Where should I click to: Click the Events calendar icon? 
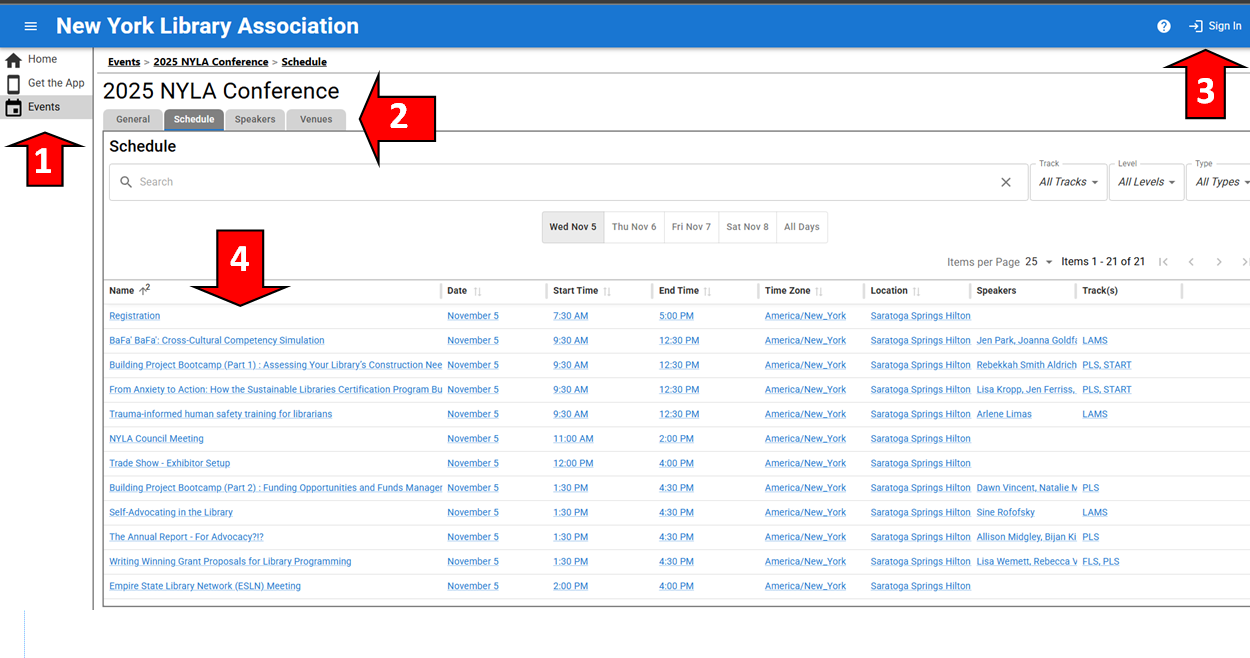point(14,108)
